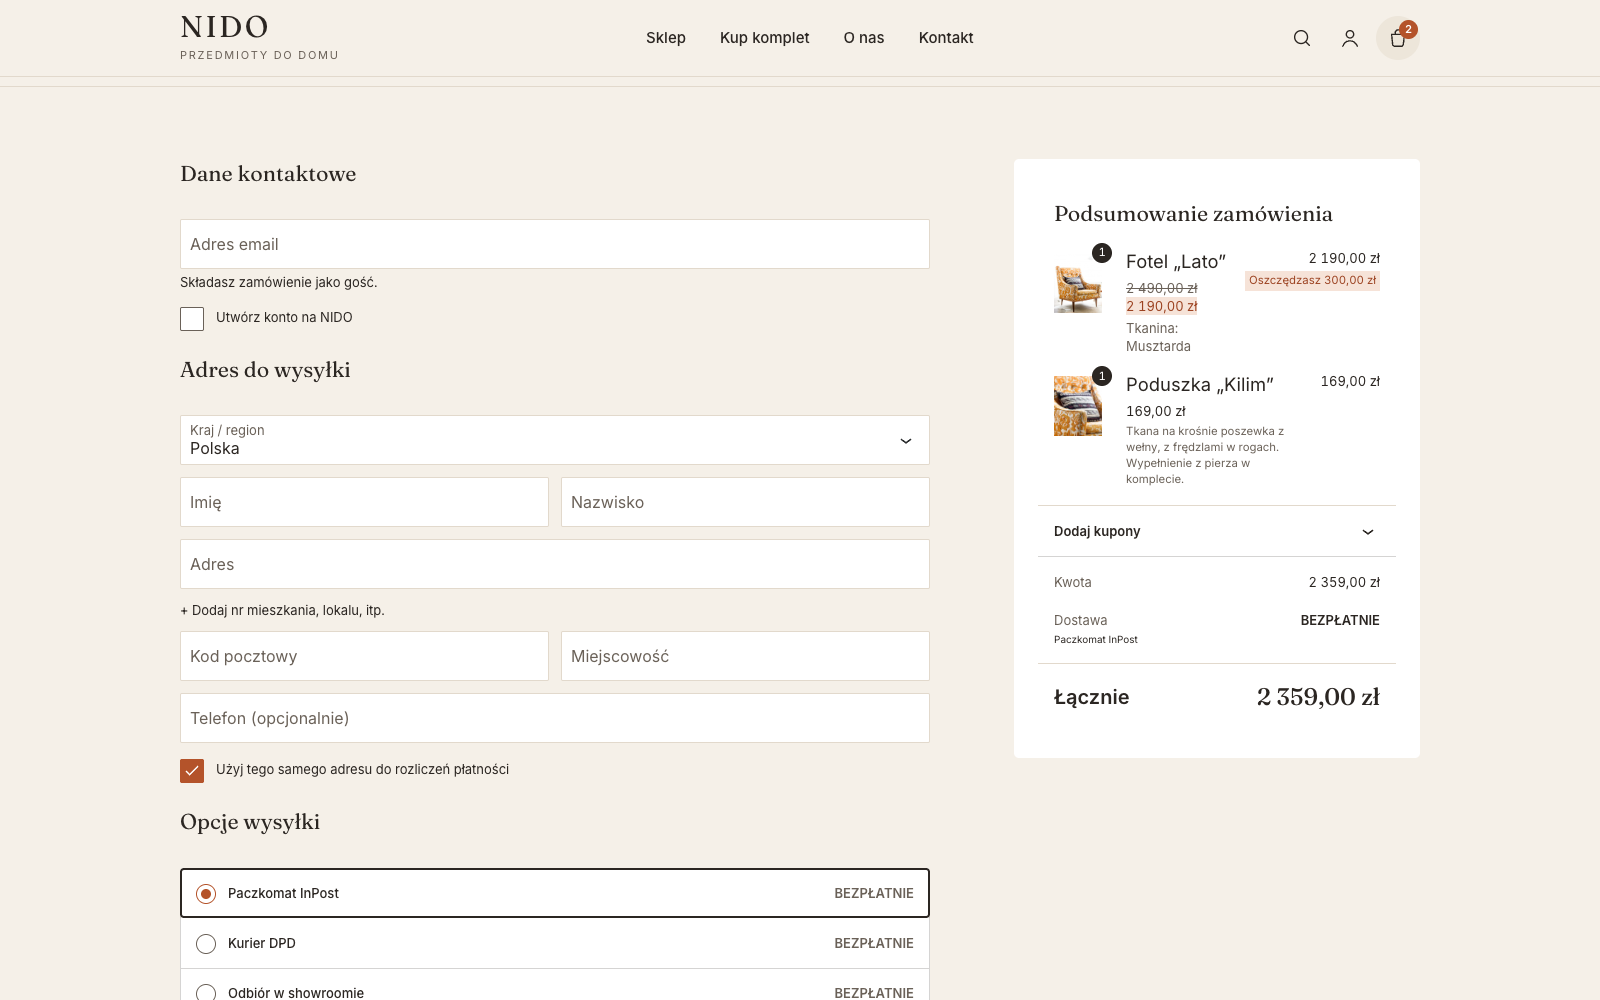This screenshot has height=1000, width=1600.
Task: Click the Łącznie total 2 359,00 zł
Action: point(1318,697)
